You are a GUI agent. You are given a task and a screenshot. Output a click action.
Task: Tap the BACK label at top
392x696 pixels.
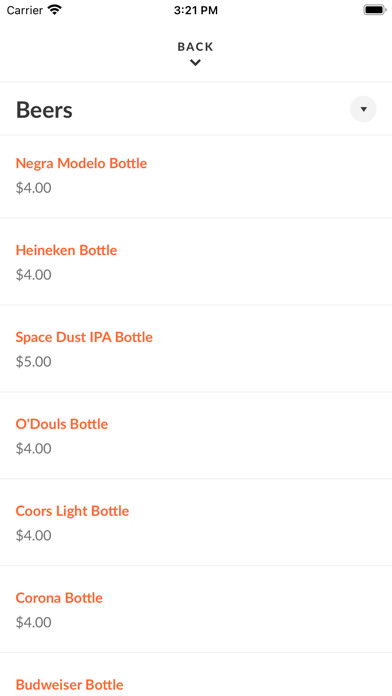195,47
